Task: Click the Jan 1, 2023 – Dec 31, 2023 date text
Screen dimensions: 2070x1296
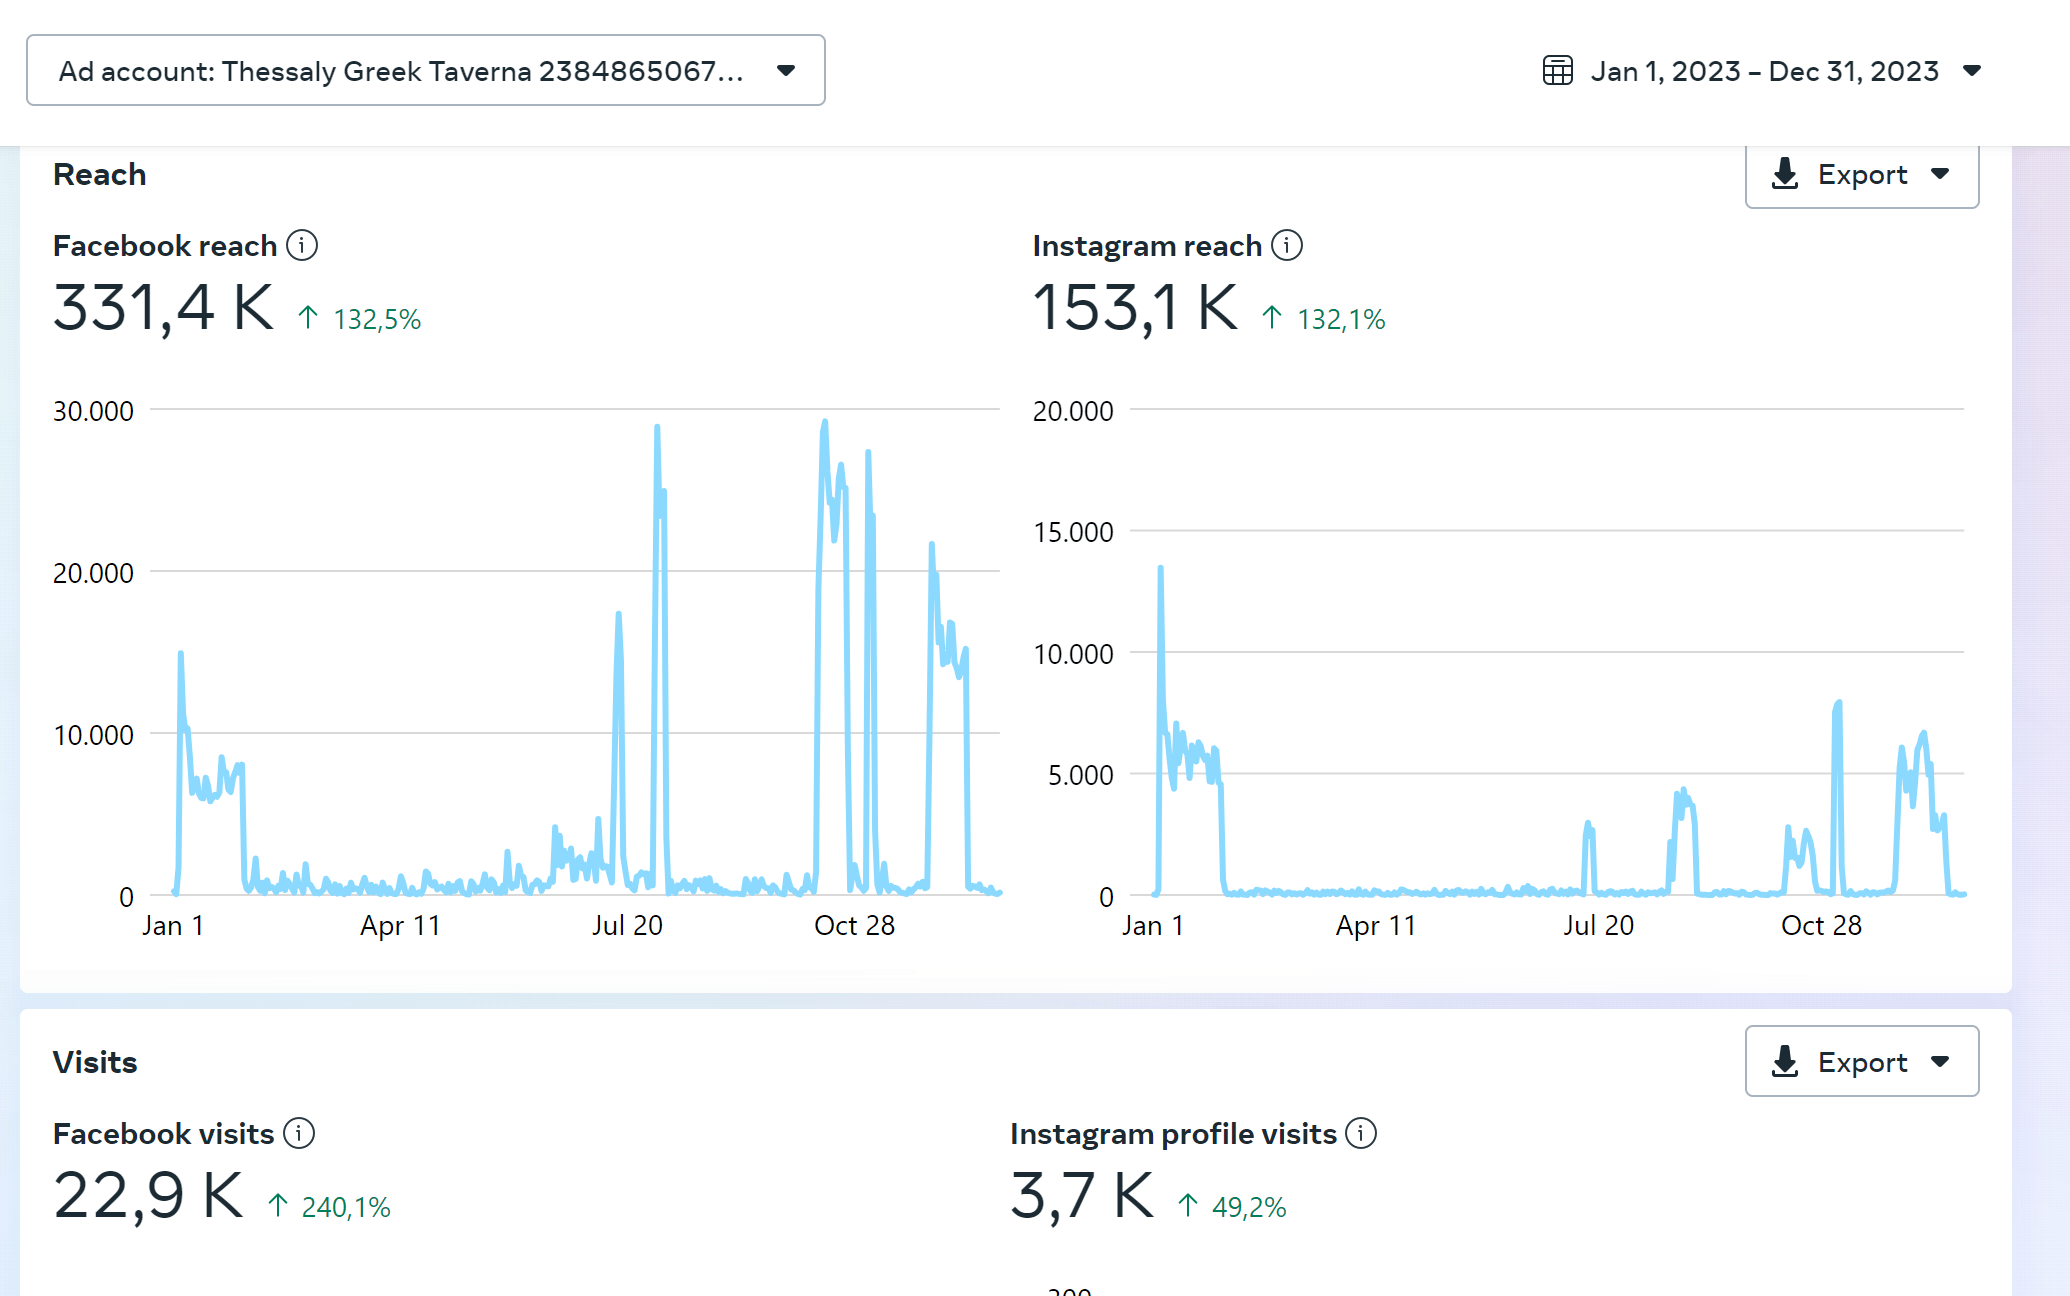Action: click(1764, 71)
